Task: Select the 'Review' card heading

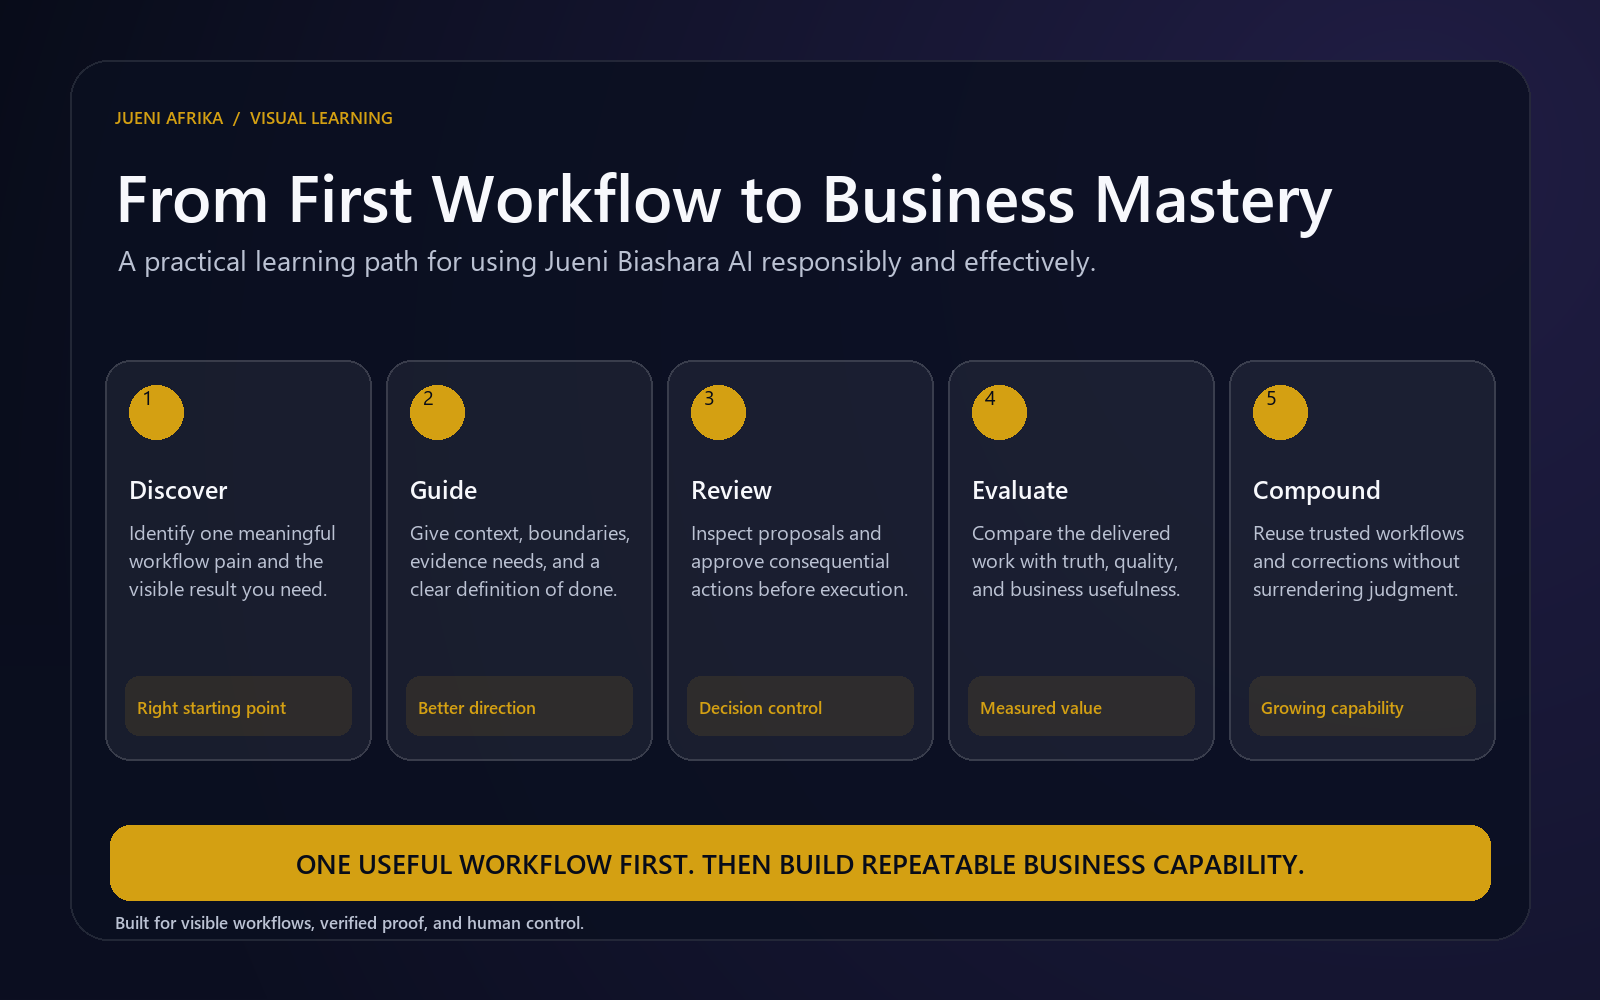Action: click(x=731, y=490)
